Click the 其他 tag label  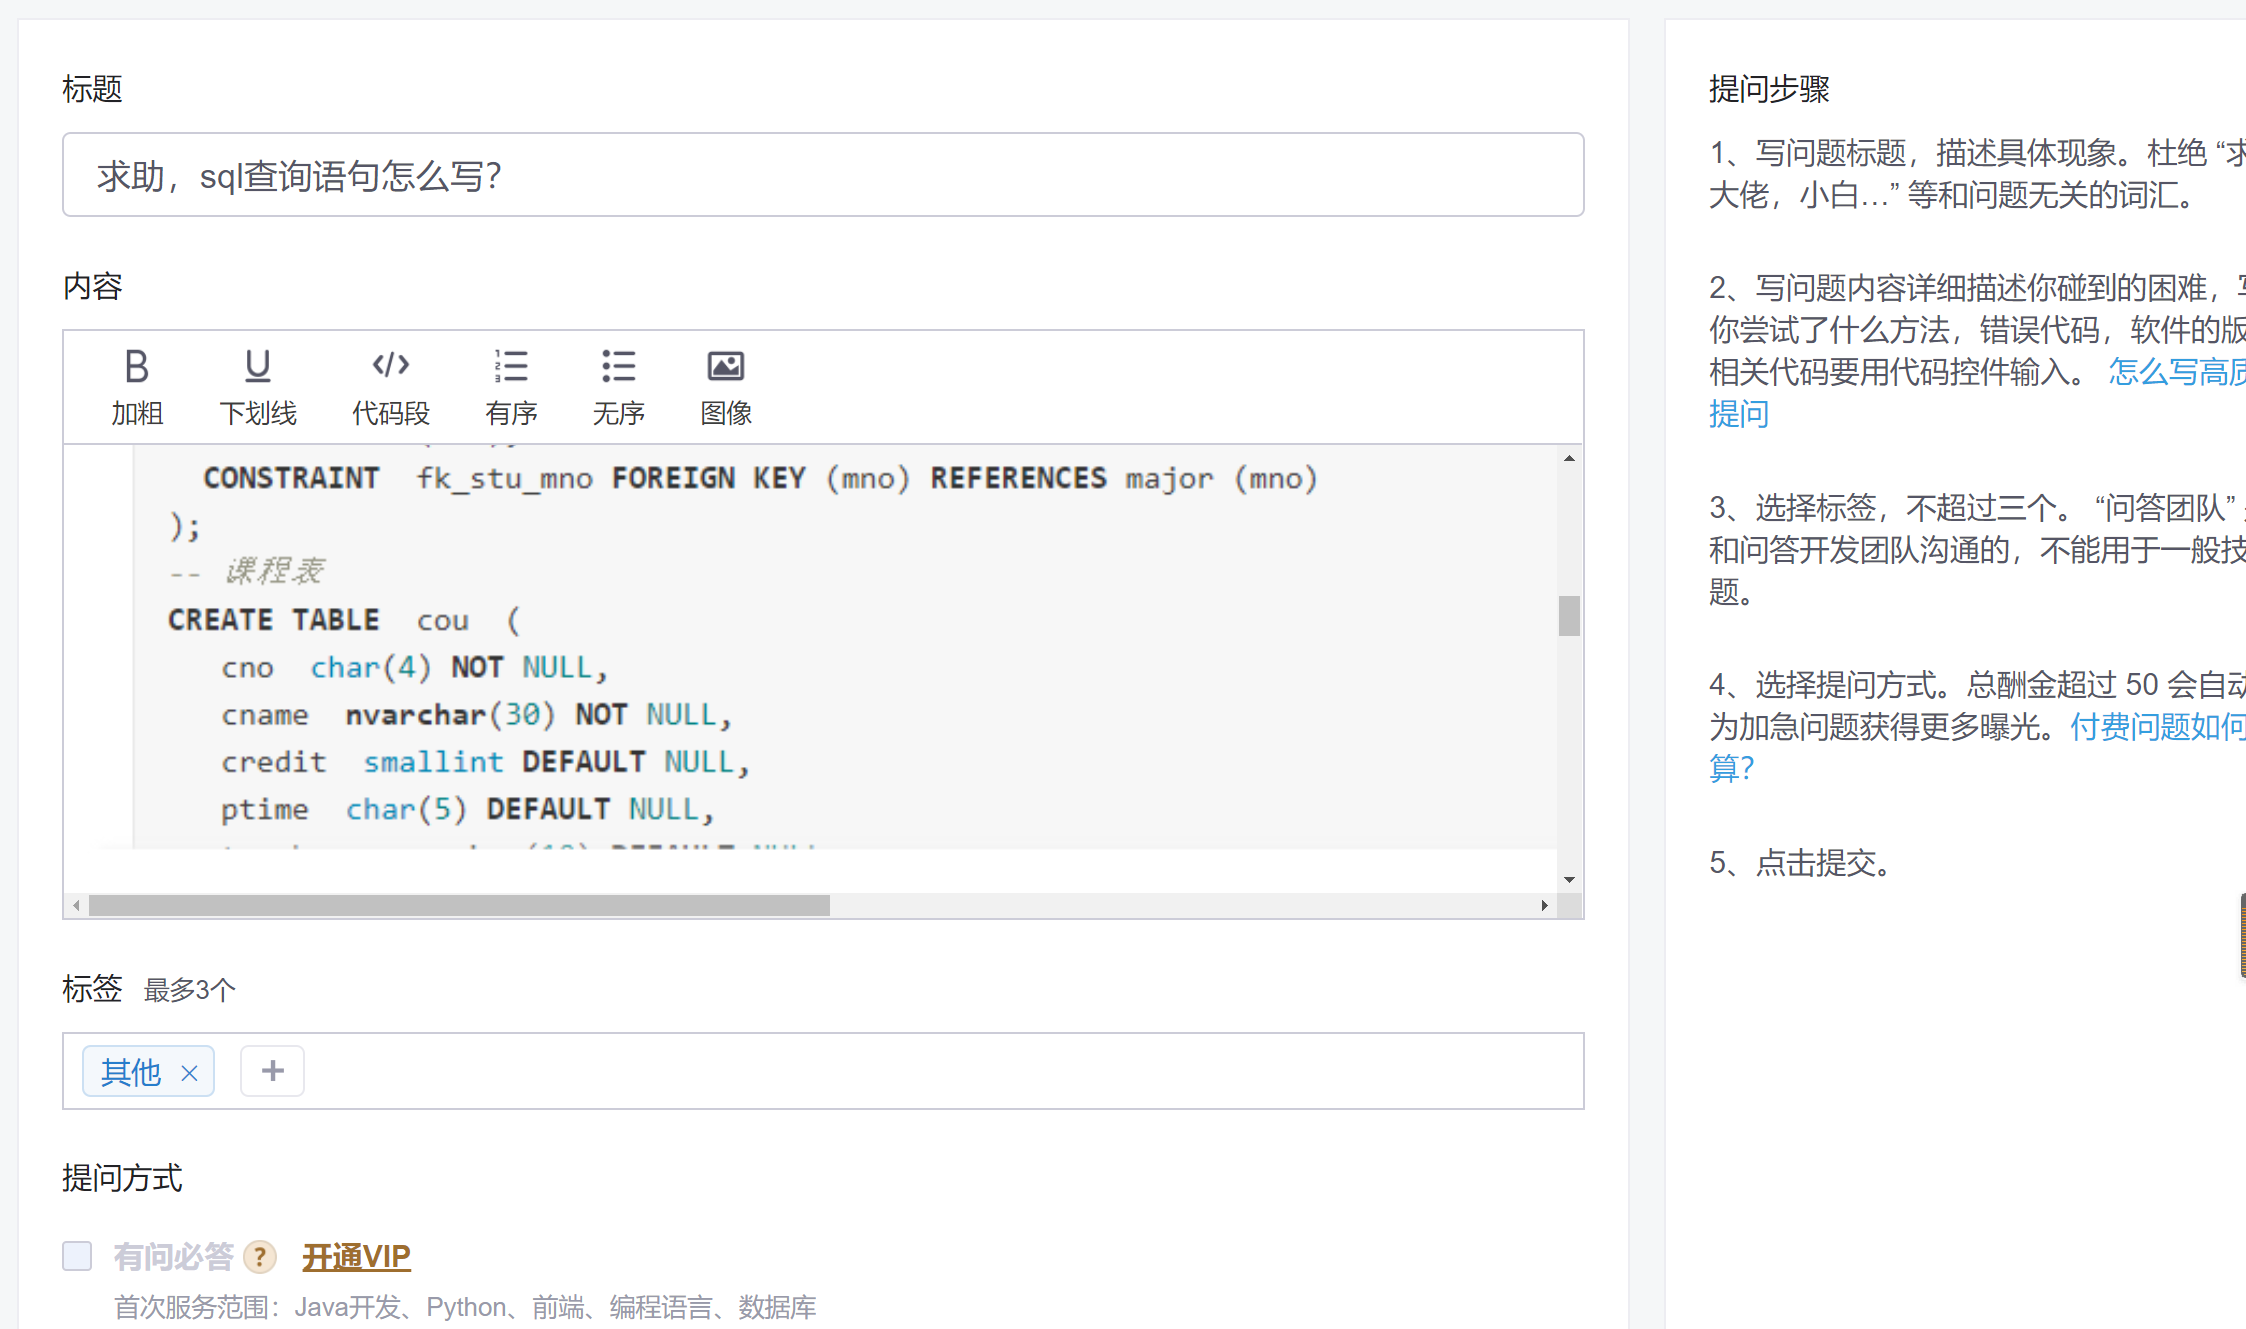pos(131,1072)
